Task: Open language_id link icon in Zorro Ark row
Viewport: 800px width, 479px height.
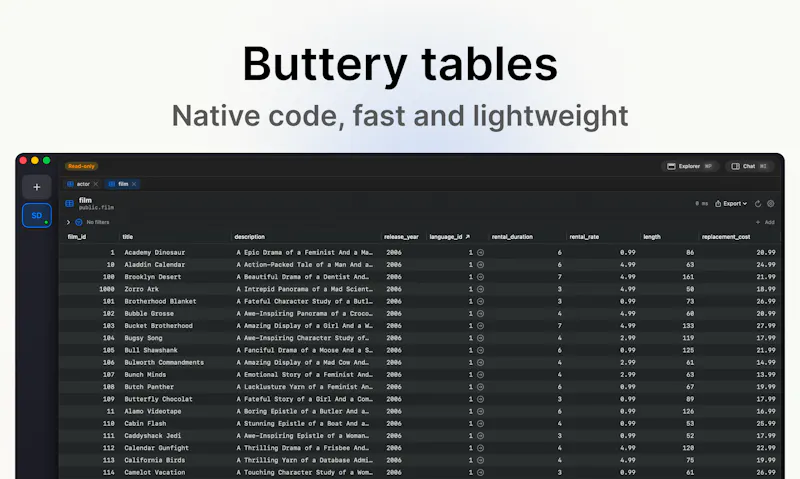Action: click(x=480, y=289)
